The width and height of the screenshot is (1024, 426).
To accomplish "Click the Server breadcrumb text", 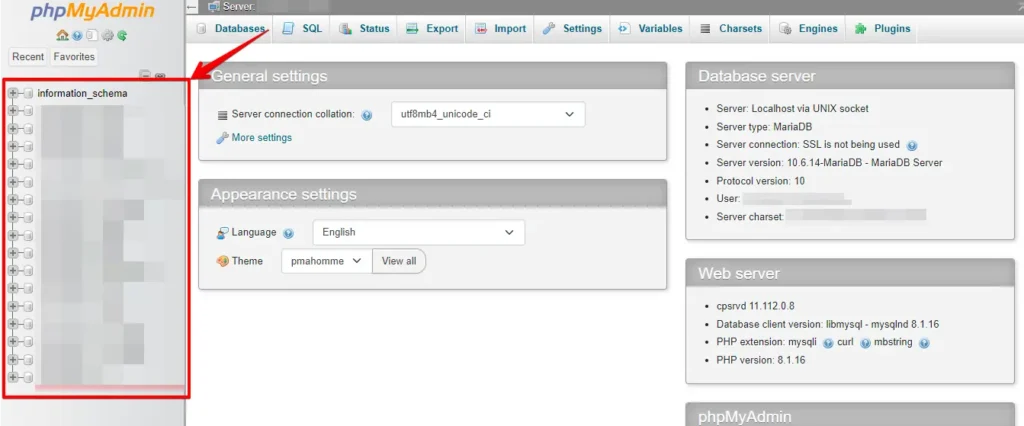I will coord(239,7).
